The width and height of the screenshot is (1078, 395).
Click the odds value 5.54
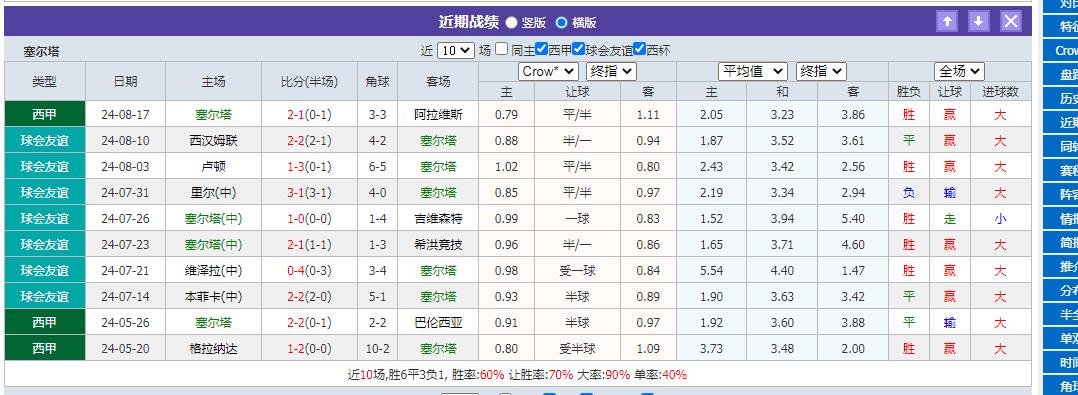point(712,271)
